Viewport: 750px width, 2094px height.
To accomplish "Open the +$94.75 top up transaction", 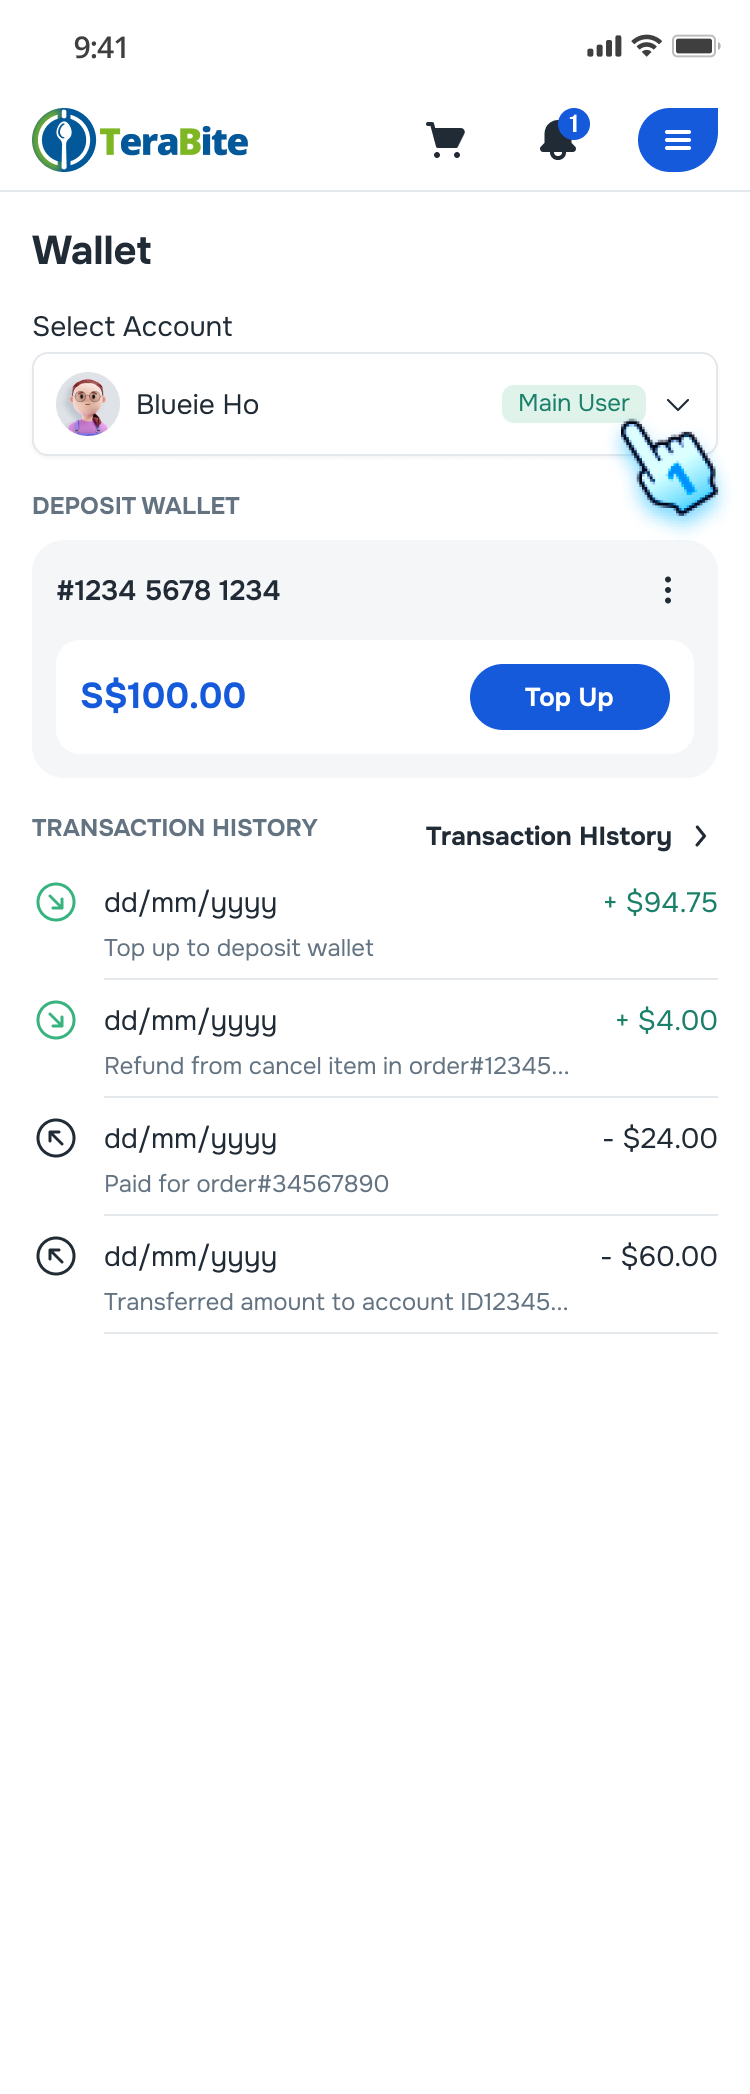I will point(410,925).
